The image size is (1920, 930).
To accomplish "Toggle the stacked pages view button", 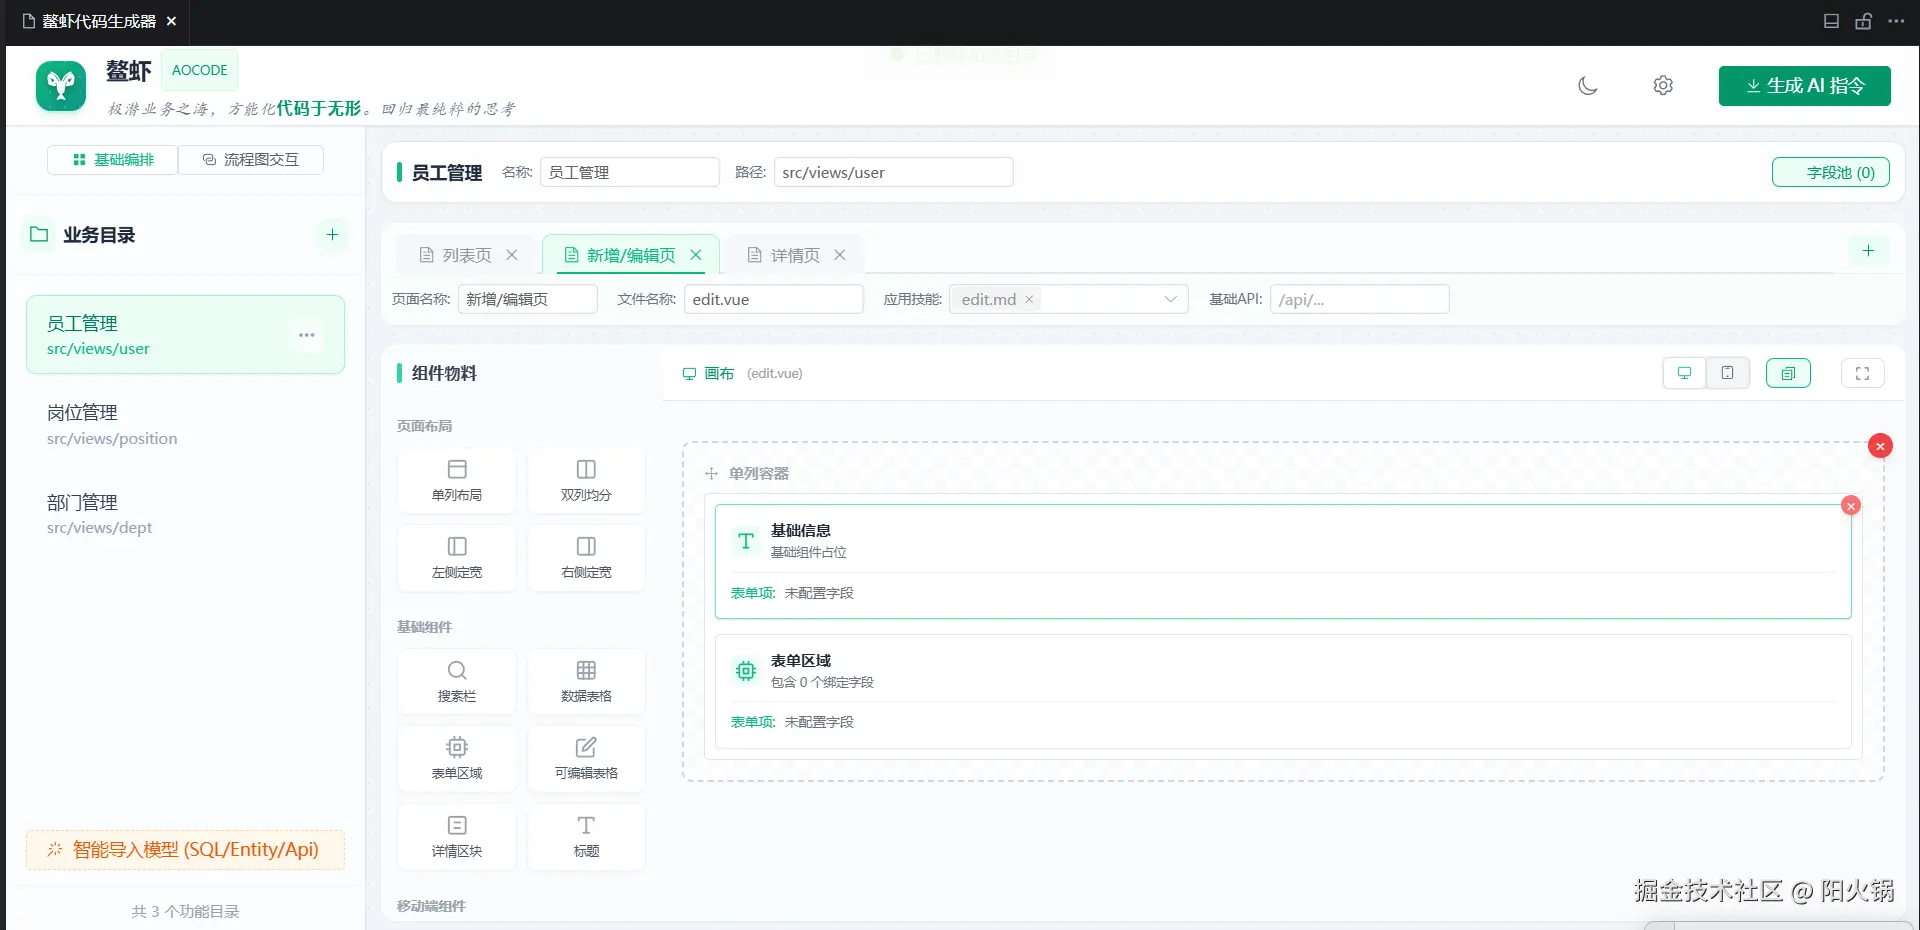I will click(x=1788, y=373).
